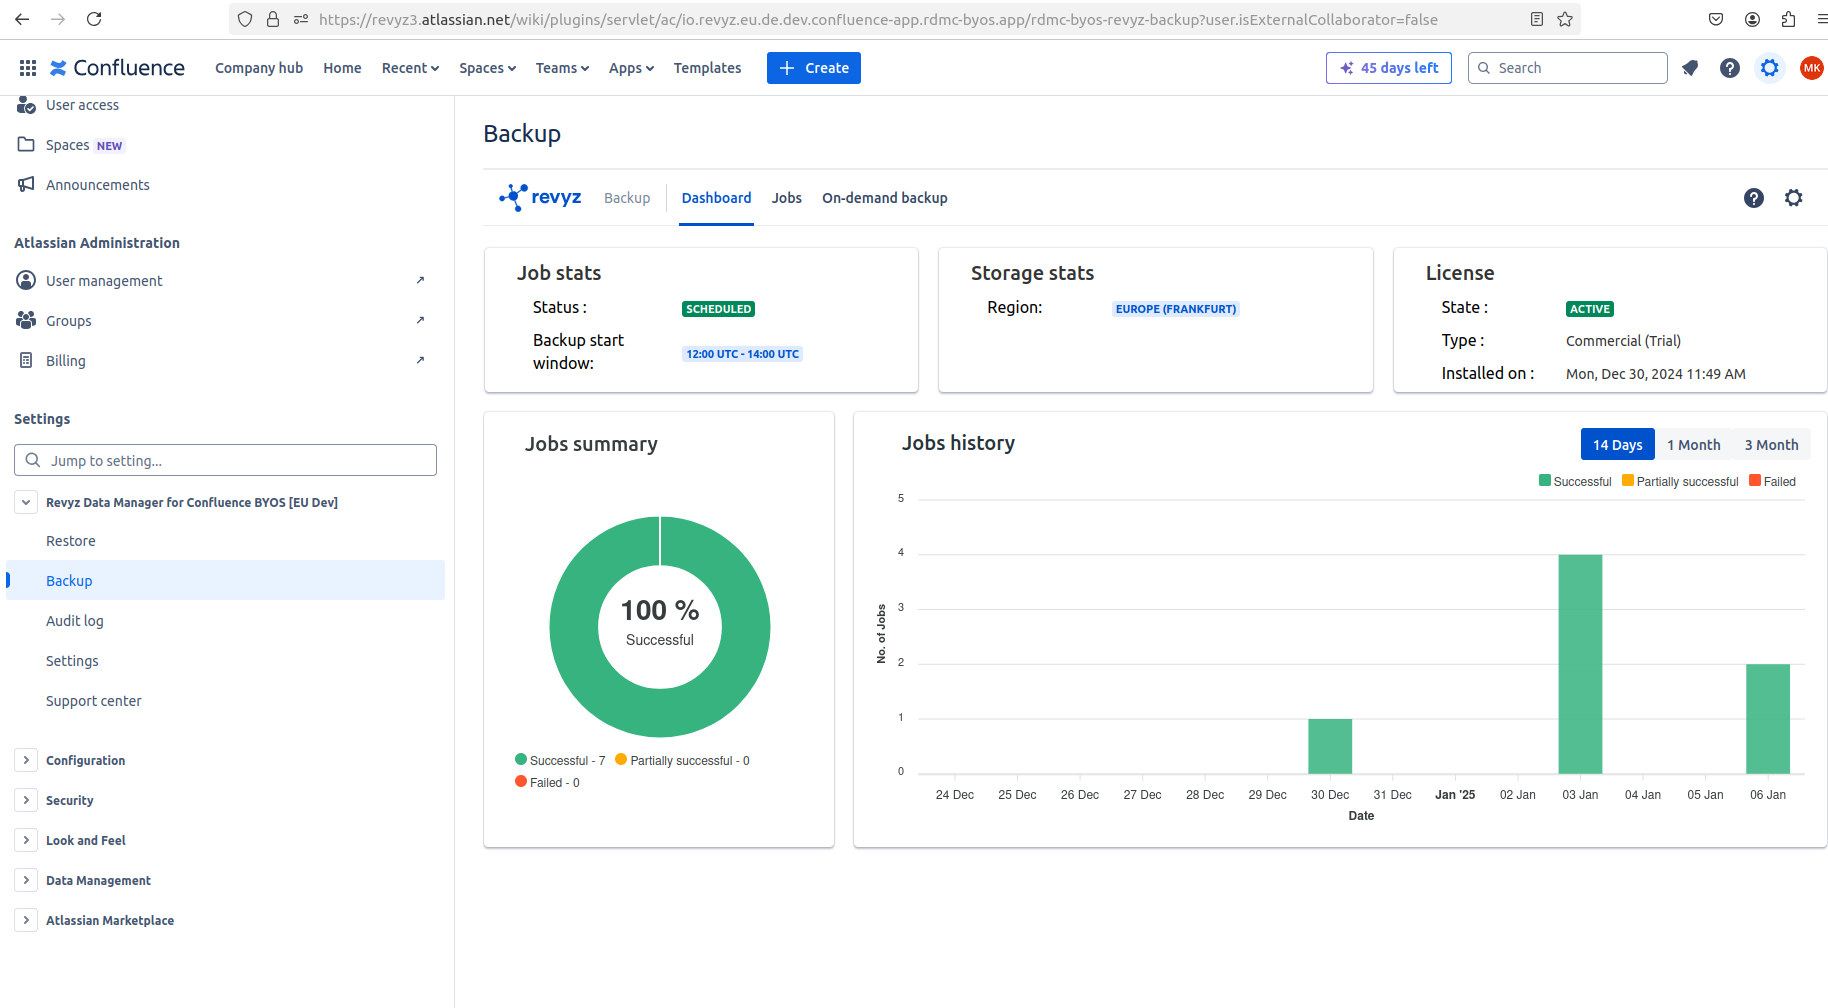Viewport: 1828px width, 1008px height.
Task: Open Support center in sidebar
Action: 94,701
